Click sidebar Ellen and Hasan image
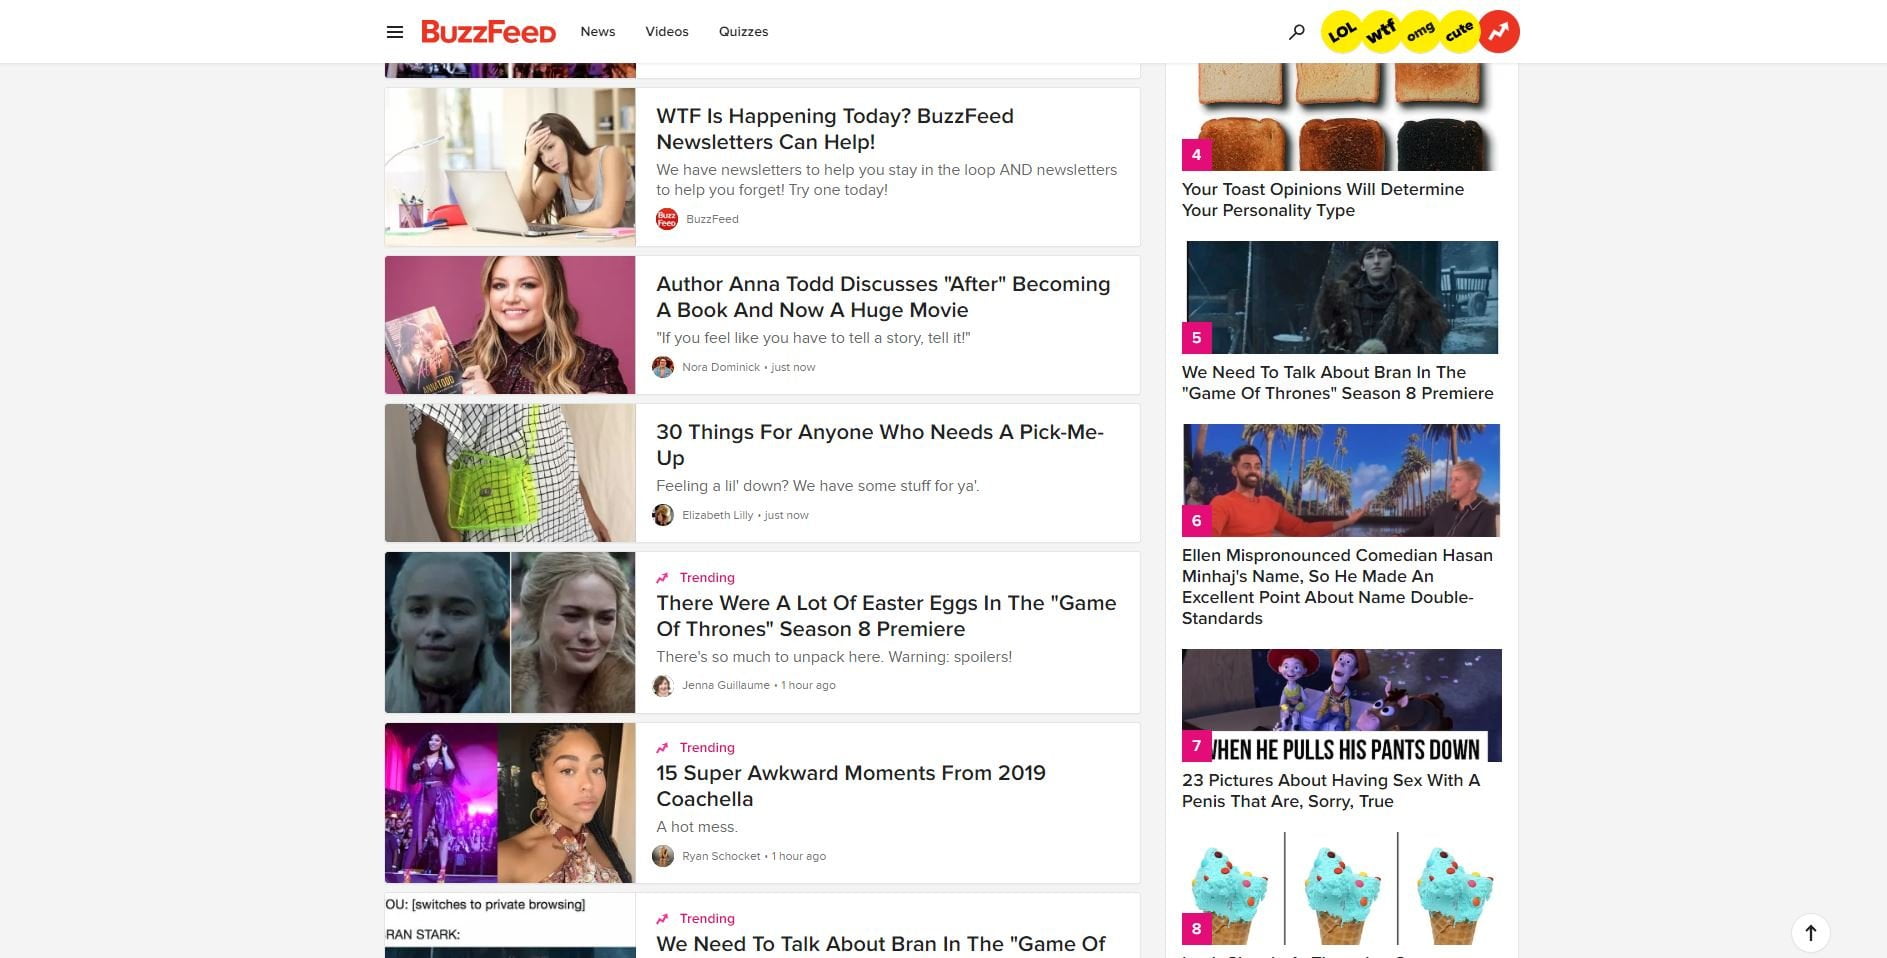1887x958 pixels. pos(1341,480)
